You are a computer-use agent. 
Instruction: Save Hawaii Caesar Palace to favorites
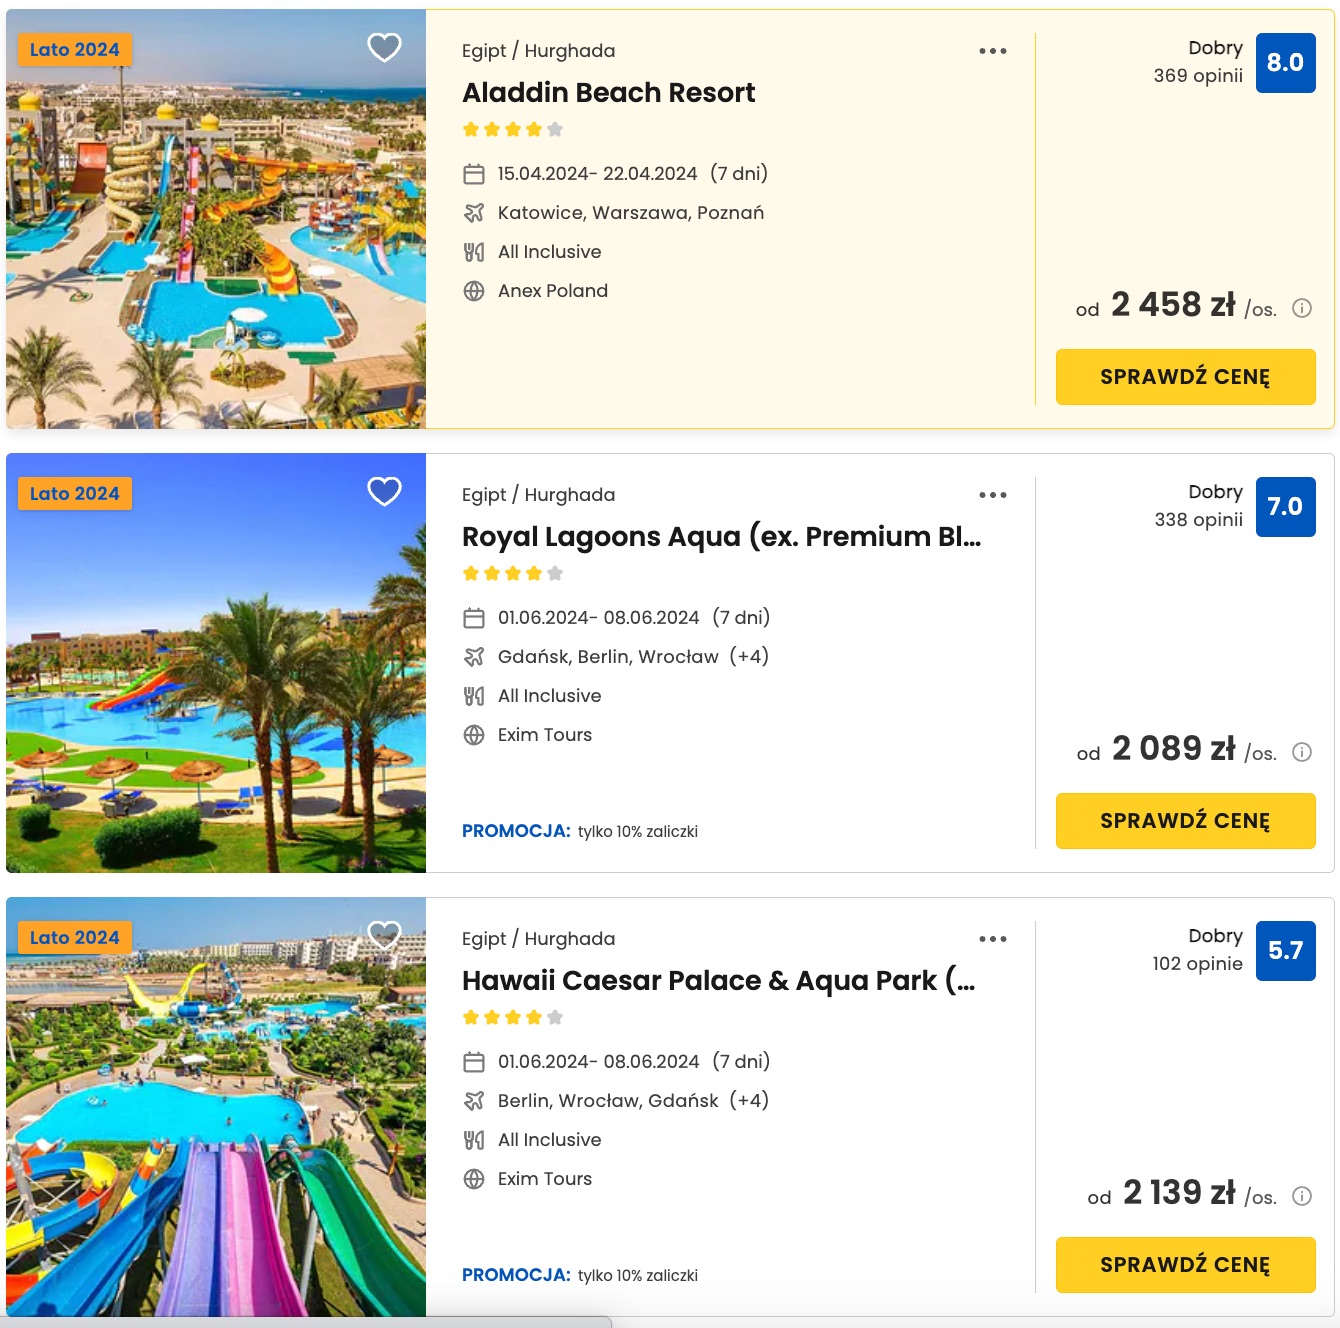(385, 935)
